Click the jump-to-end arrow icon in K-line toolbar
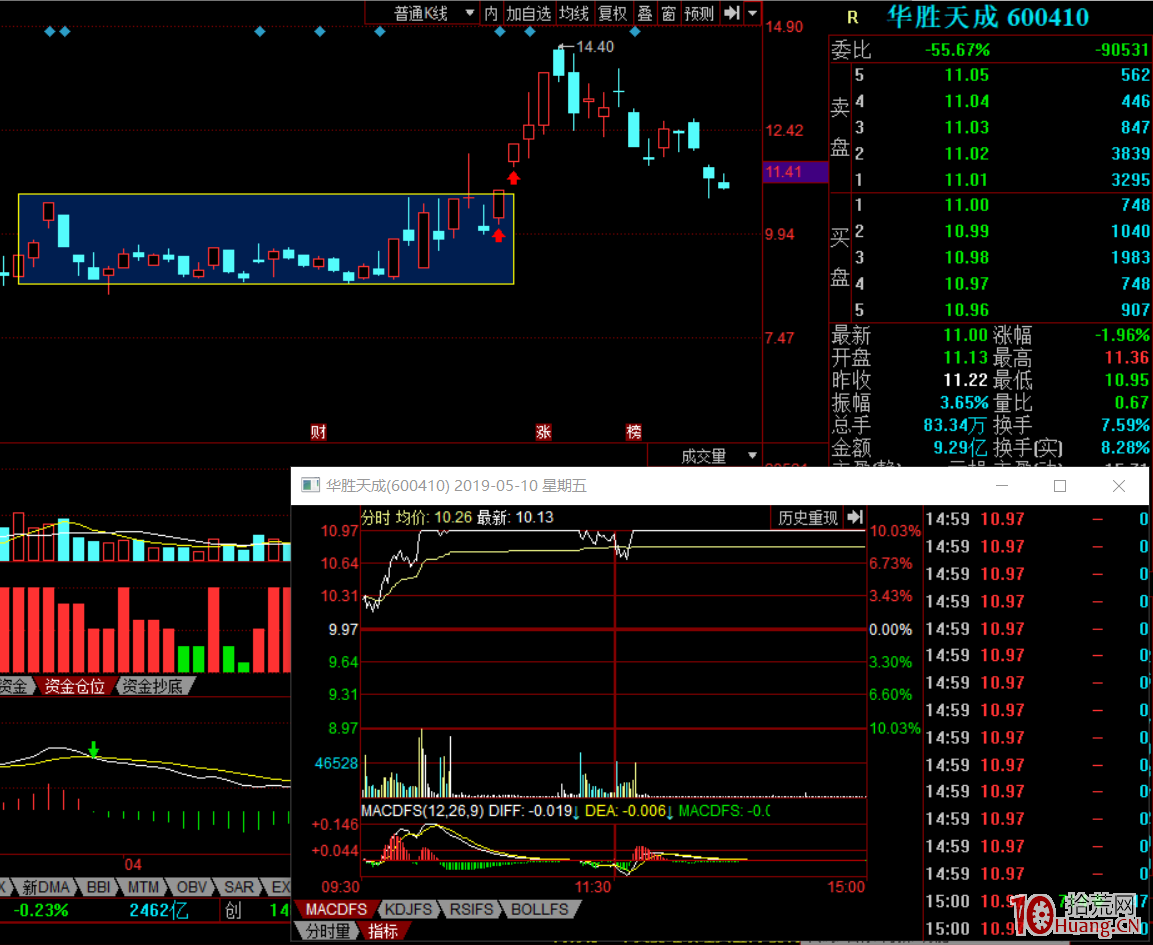The image size is (1153, 945). [731, 13]
